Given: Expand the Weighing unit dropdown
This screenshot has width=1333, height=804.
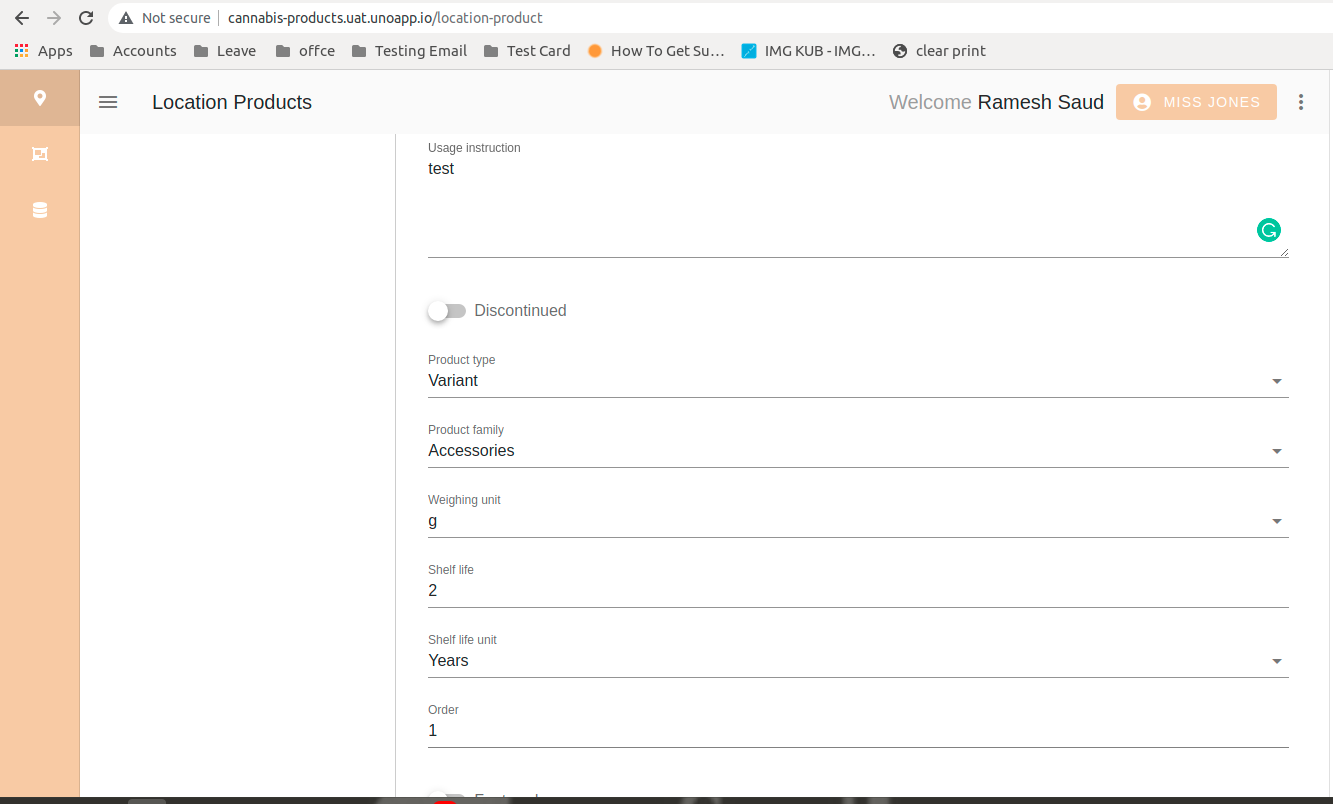Looking at the screenshot, I should coord(857,521).
